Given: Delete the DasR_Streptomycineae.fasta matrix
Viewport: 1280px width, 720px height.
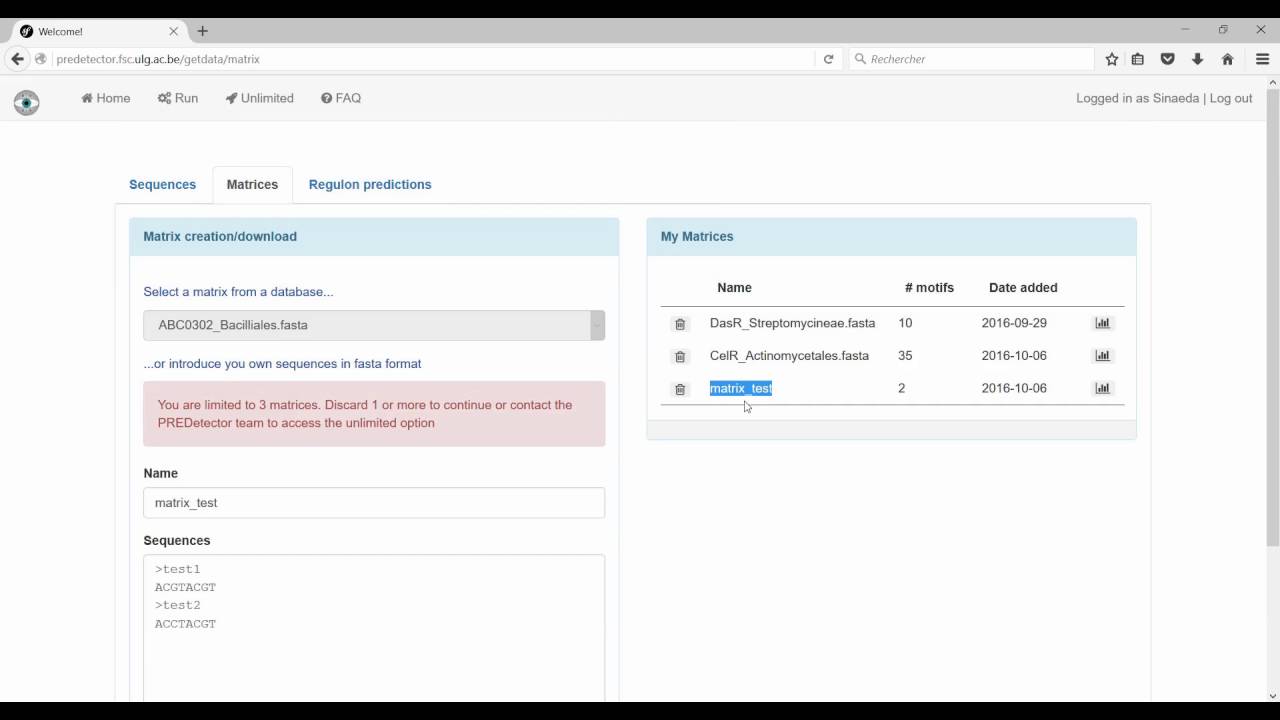Looking at the screenshot, I should pos(680,324).
